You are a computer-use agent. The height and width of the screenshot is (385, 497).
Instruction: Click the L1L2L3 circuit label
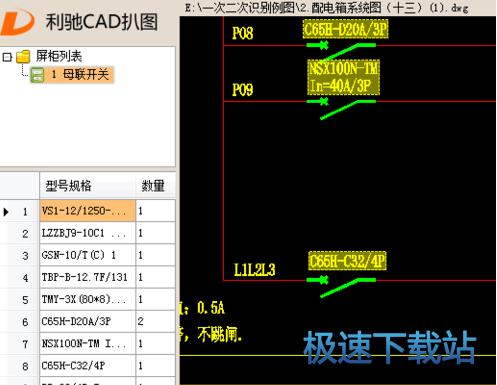point(255,270)
